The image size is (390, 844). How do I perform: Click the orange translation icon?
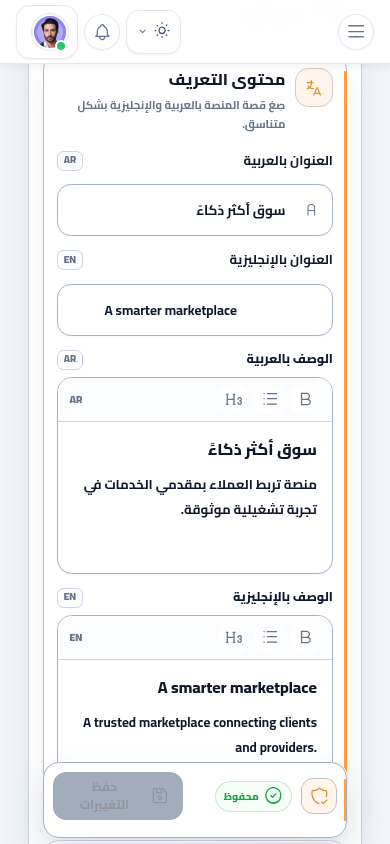(x=314, y=87)
